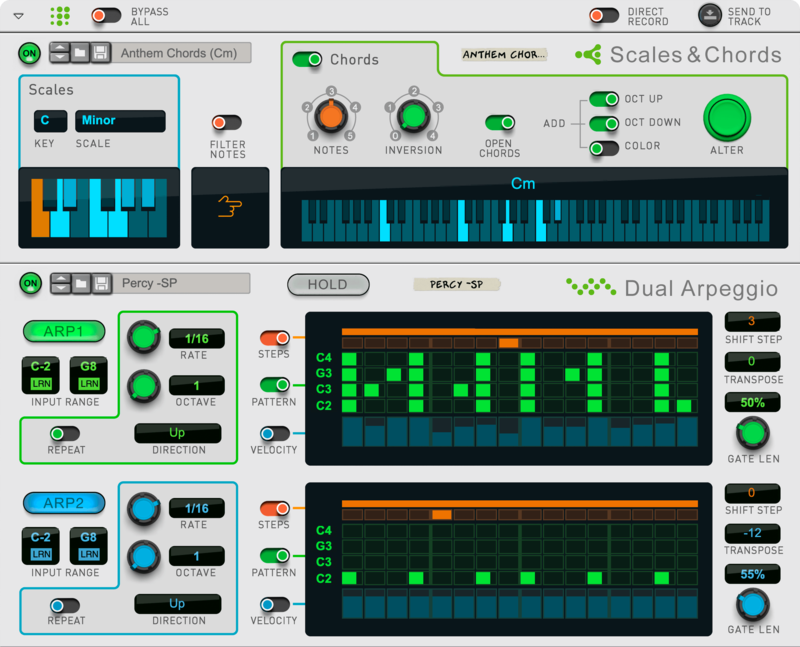Disable the Open Chords switch

500,123
